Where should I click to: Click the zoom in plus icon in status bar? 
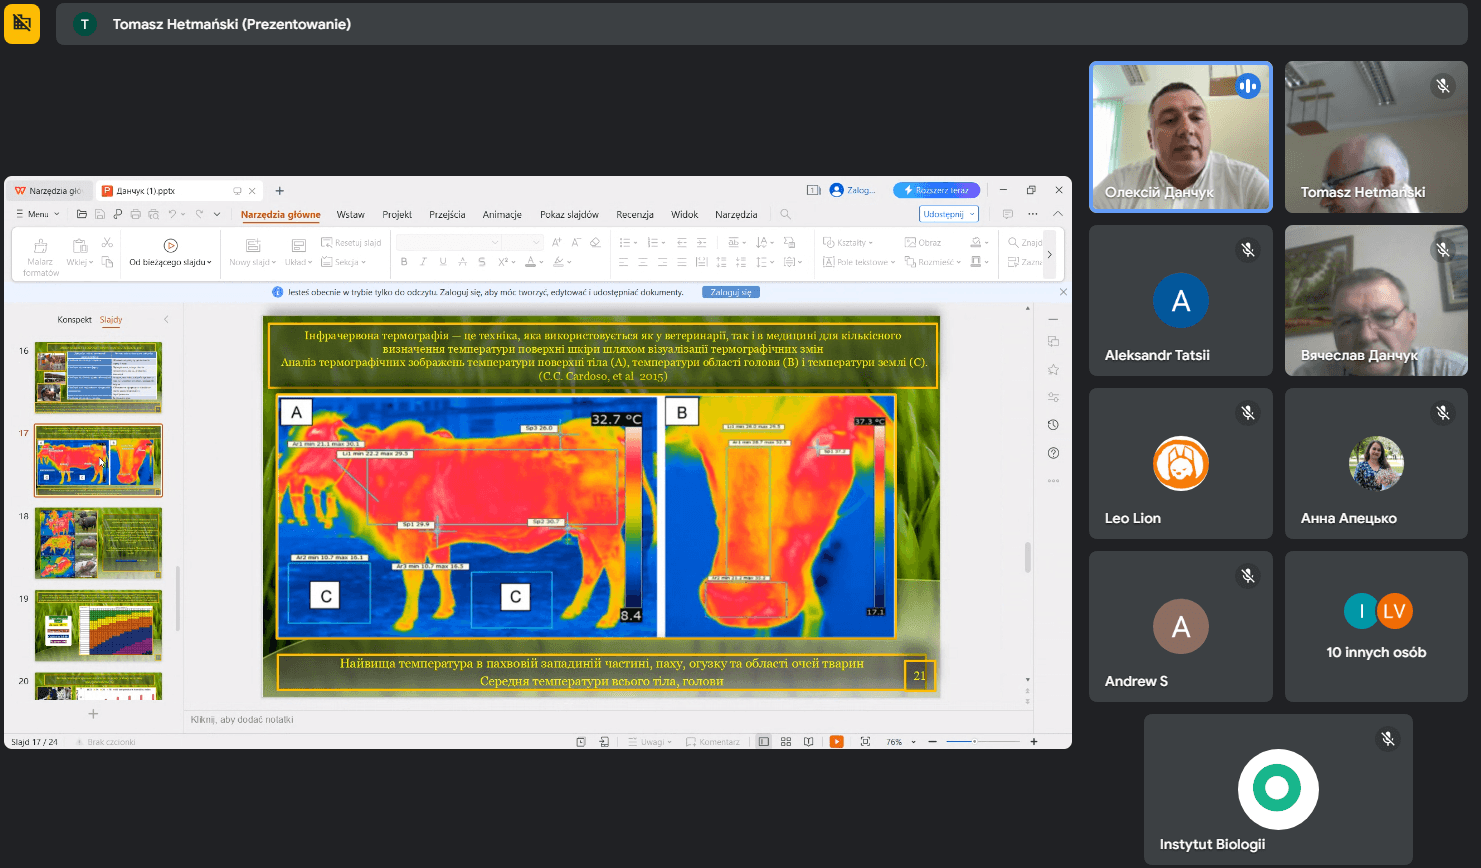[x=1034, y=742]
